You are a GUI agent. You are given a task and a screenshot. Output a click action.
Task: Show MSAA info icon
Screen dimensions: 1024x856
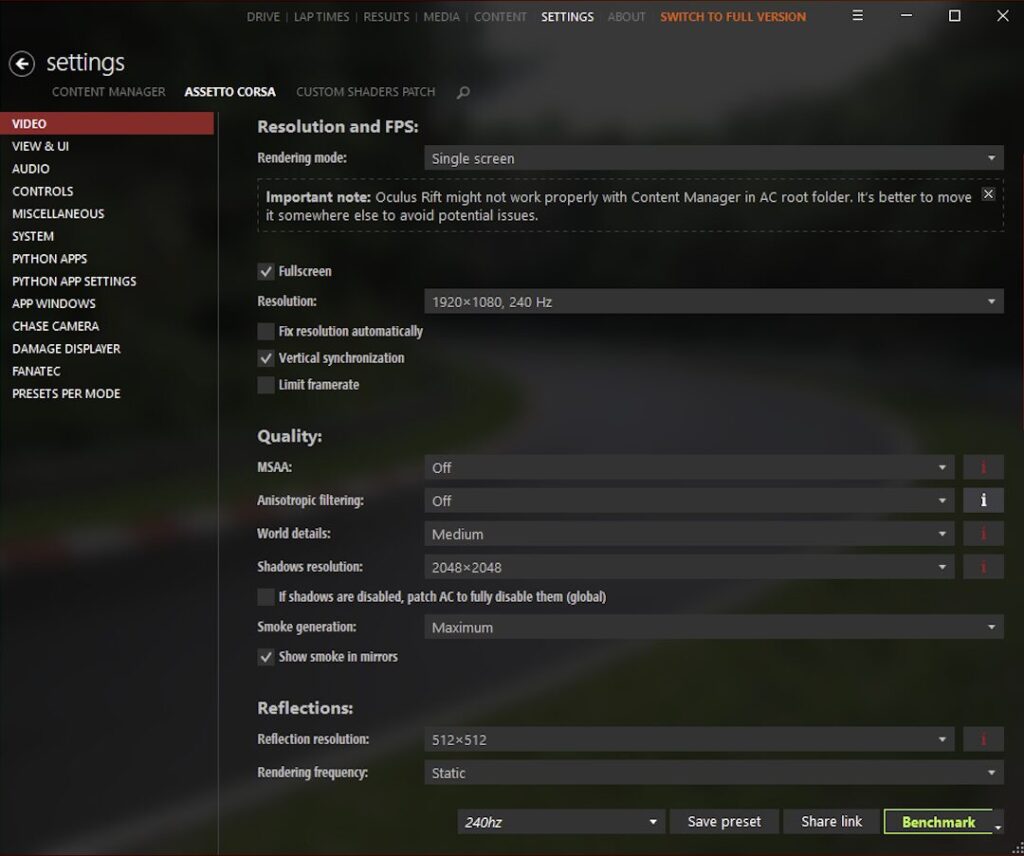click(x=984, y=468)
